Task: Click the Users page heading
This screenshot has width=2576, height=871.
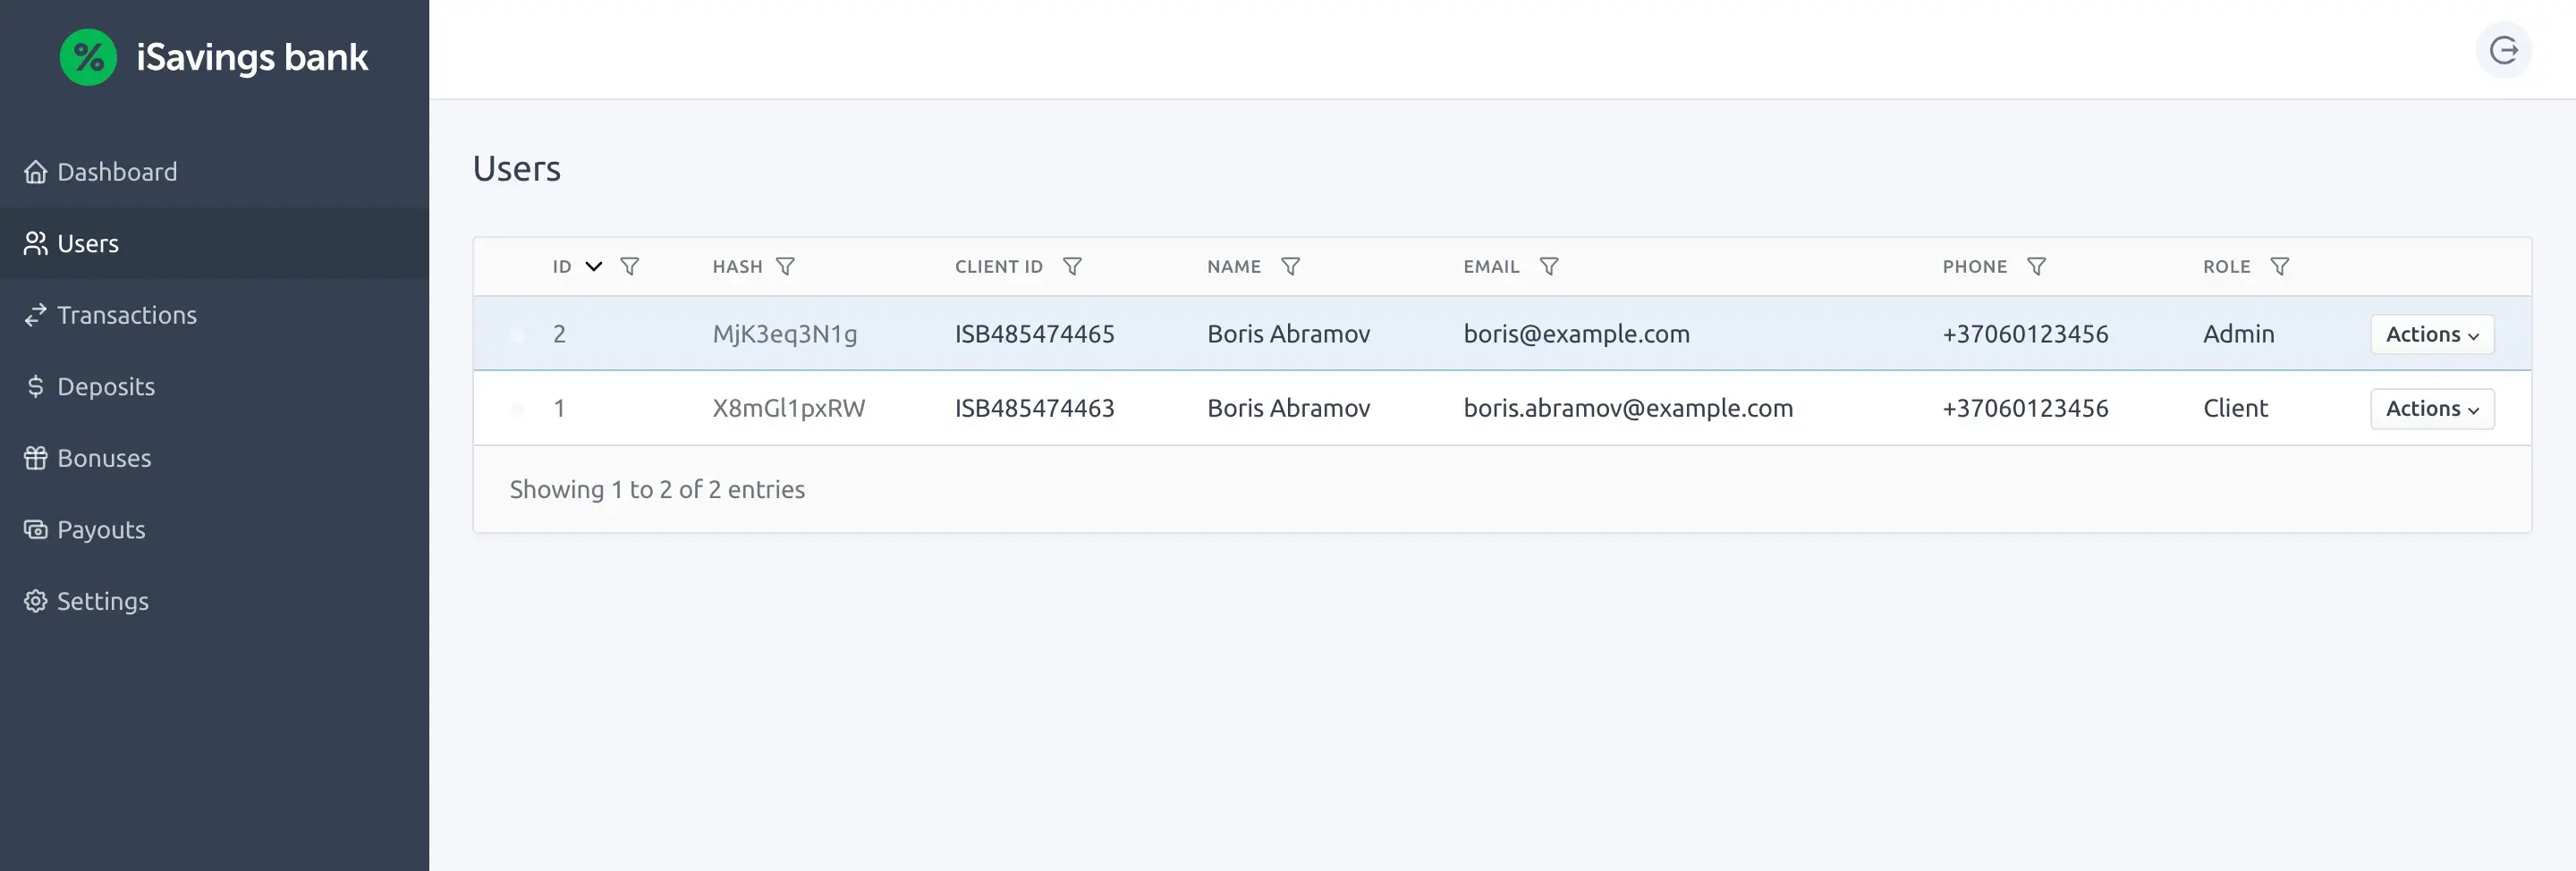Action: (x=516, y=168)
